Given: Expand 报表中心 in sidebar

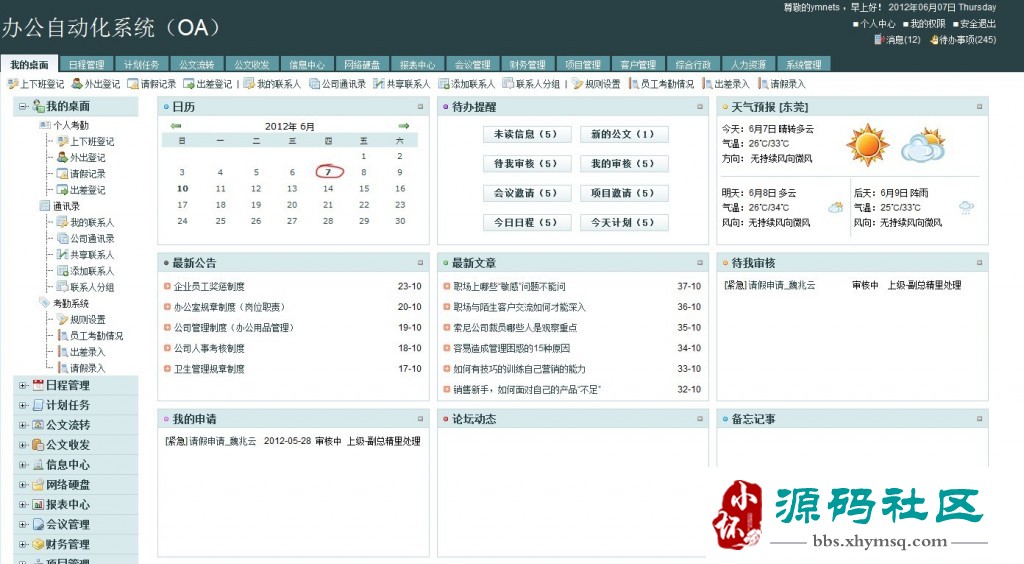Looking at the screenshot, I should 23,505.
